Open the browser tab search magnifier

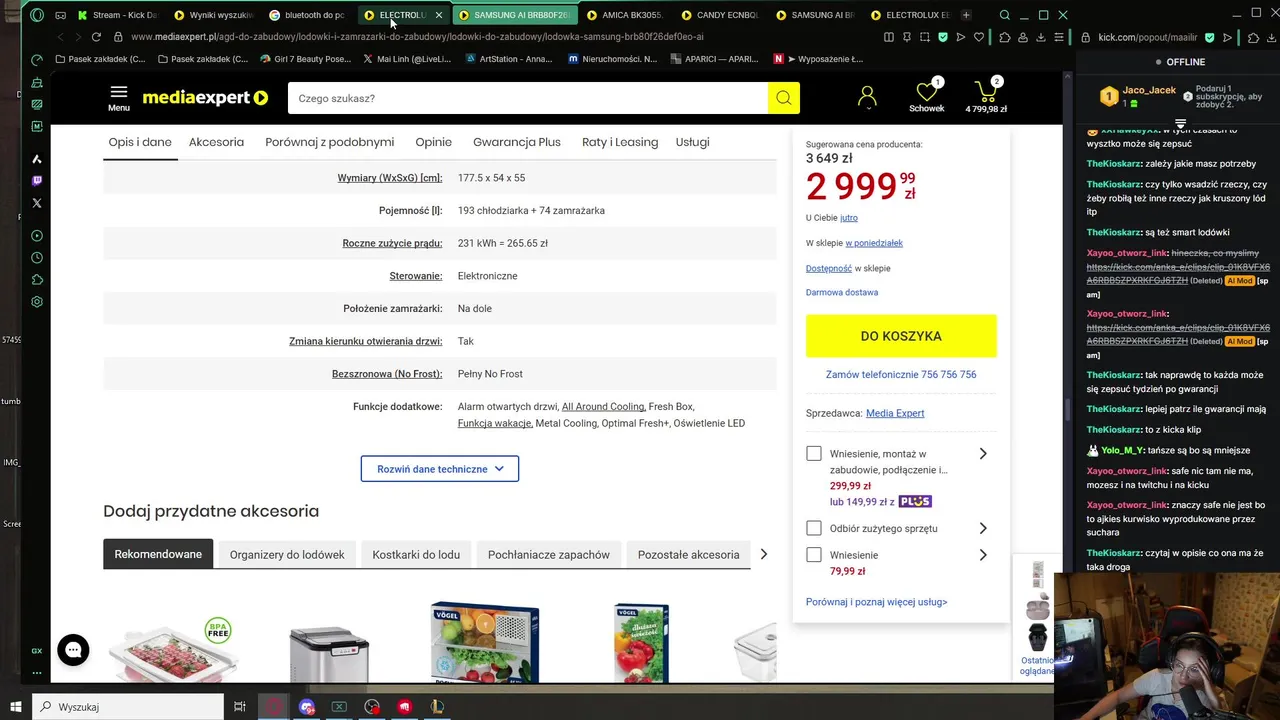point(1005,15)
